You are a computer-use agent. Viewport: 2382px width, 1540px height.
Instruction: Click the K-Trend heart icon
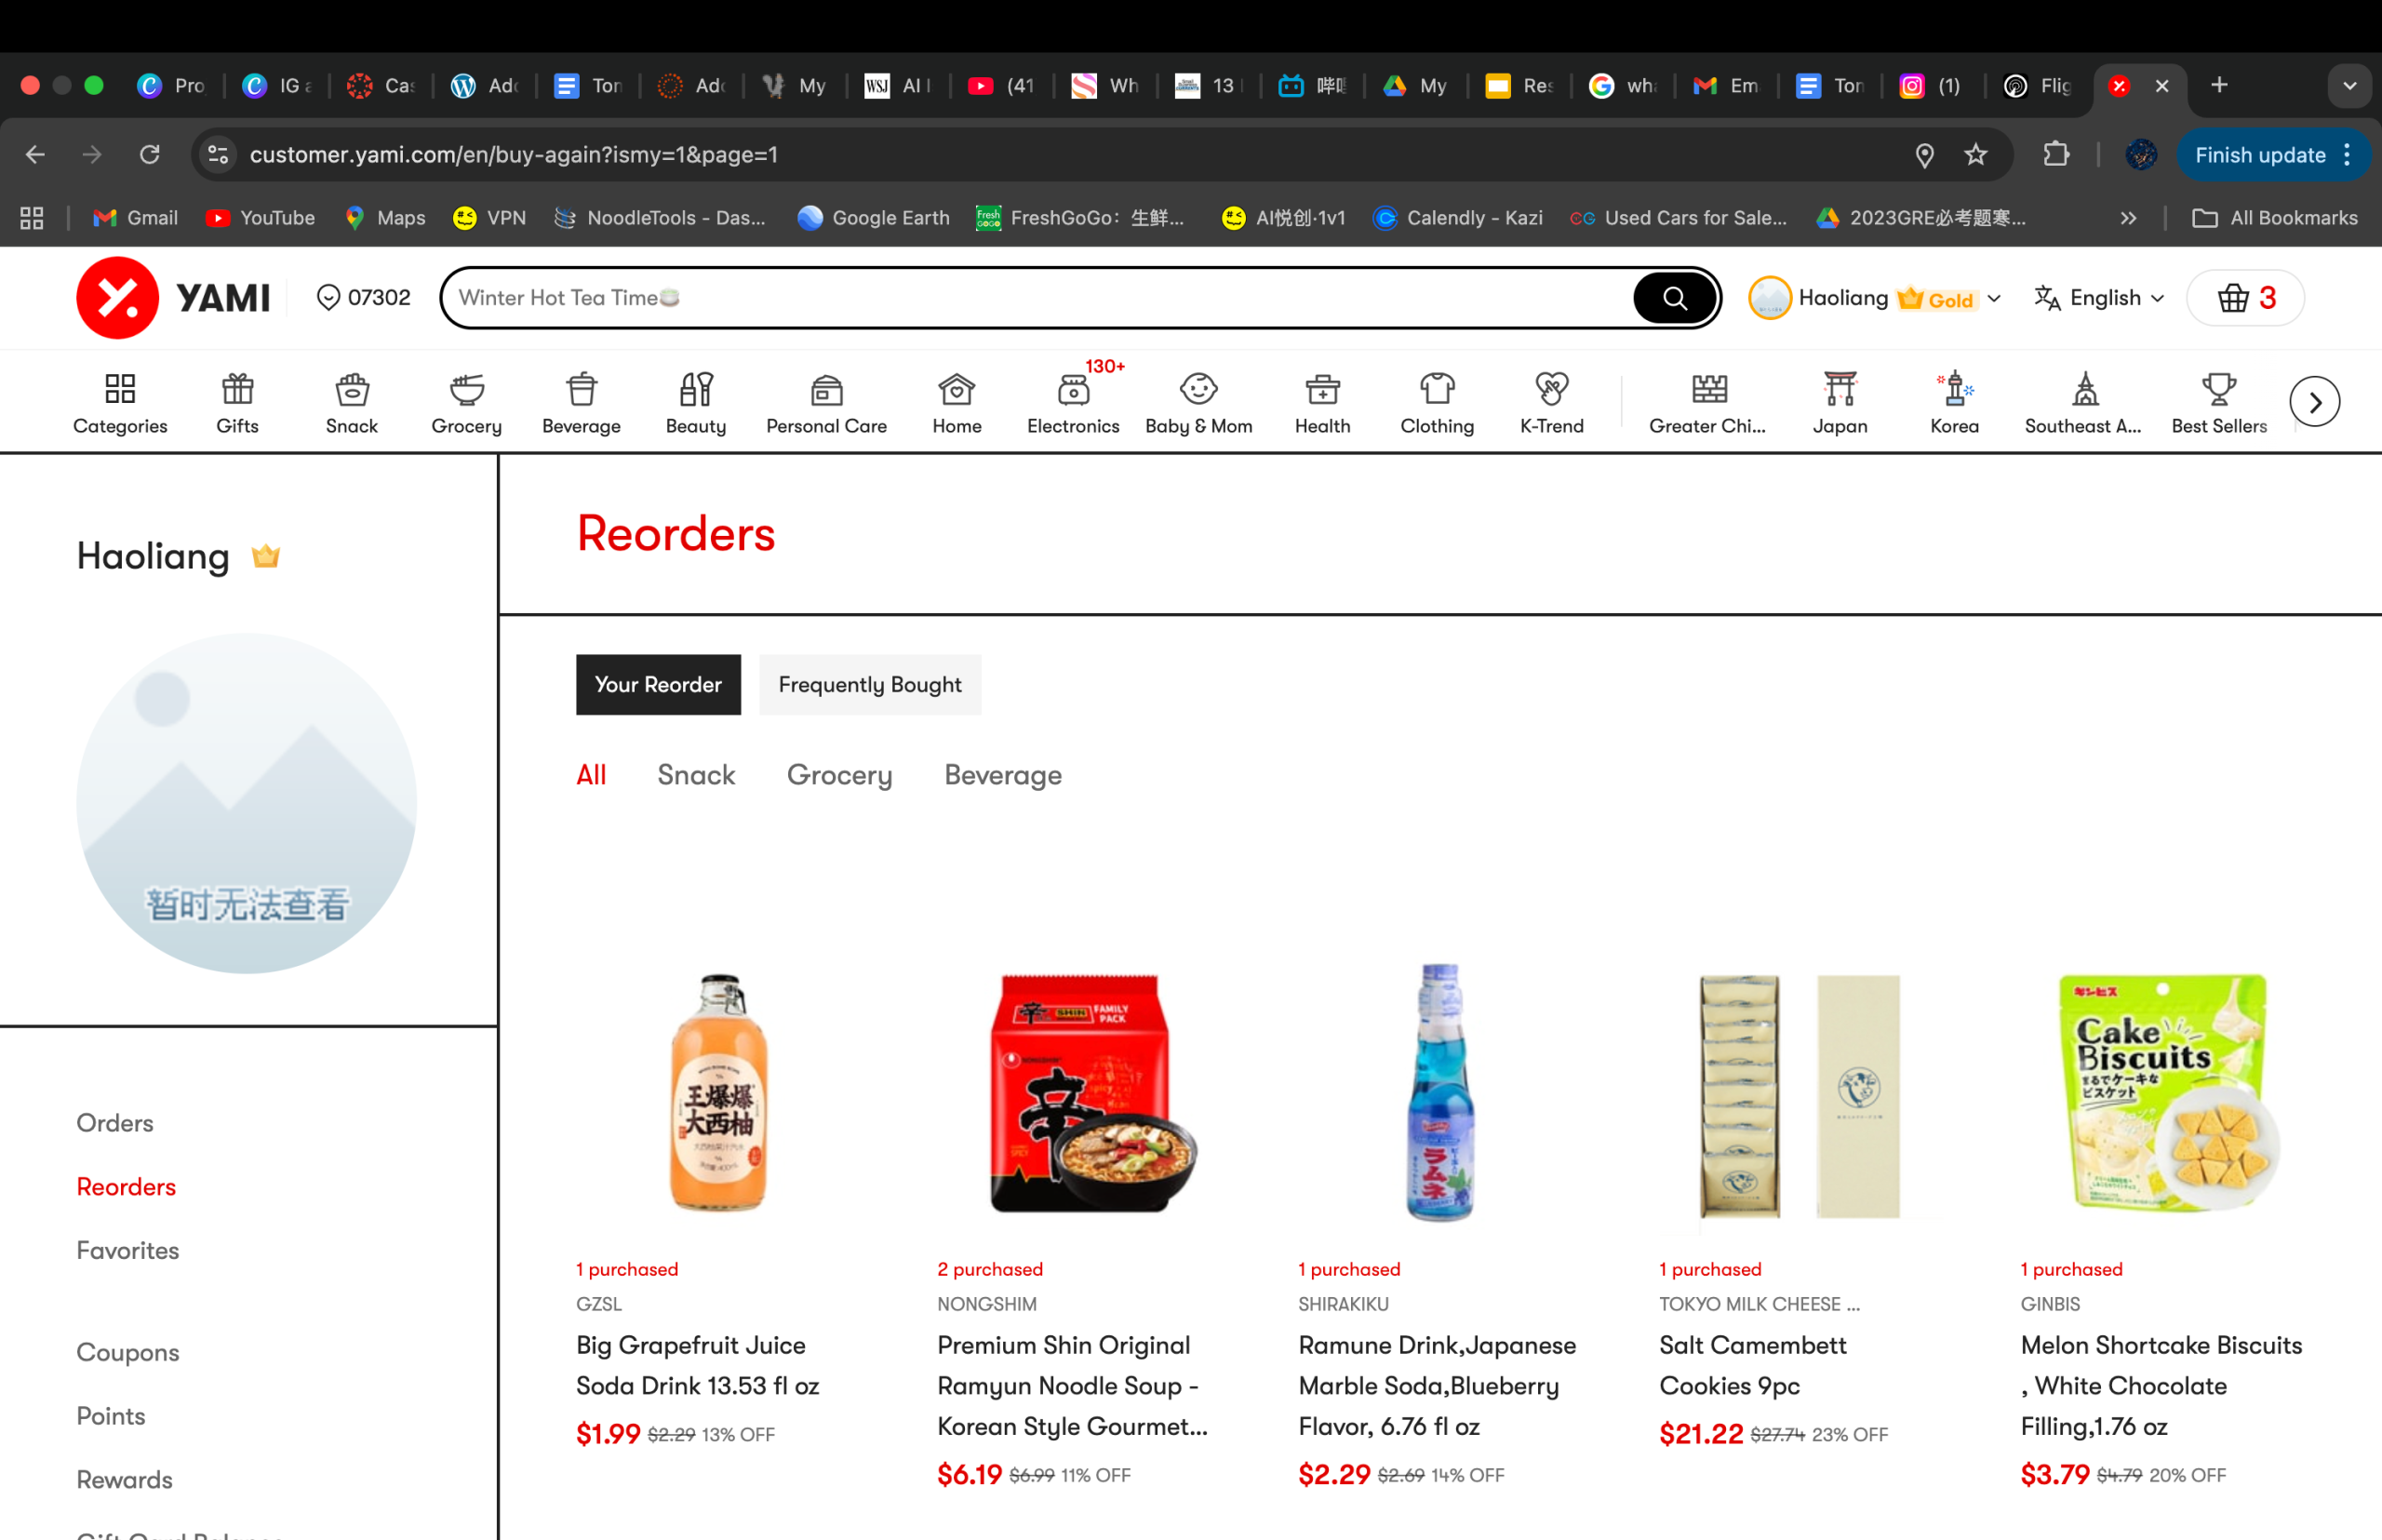point(1551,390)
